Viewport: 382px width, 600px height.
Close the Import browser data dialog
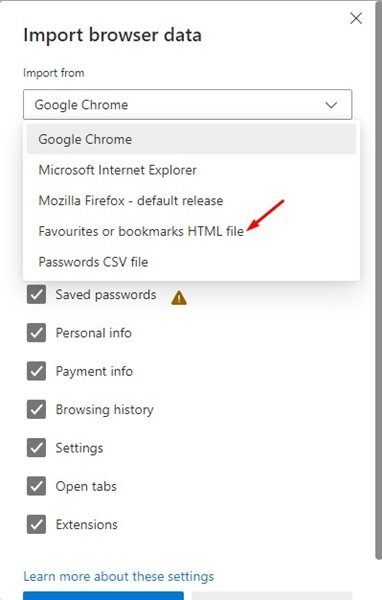pyautogui.click(x=356, y=18)
